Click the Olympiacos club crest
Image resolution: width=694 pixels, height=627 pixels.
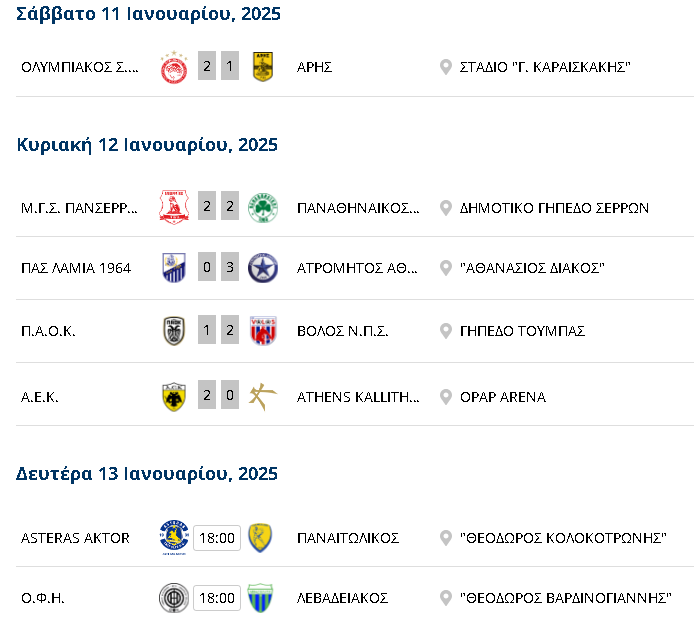click(174, 67)
